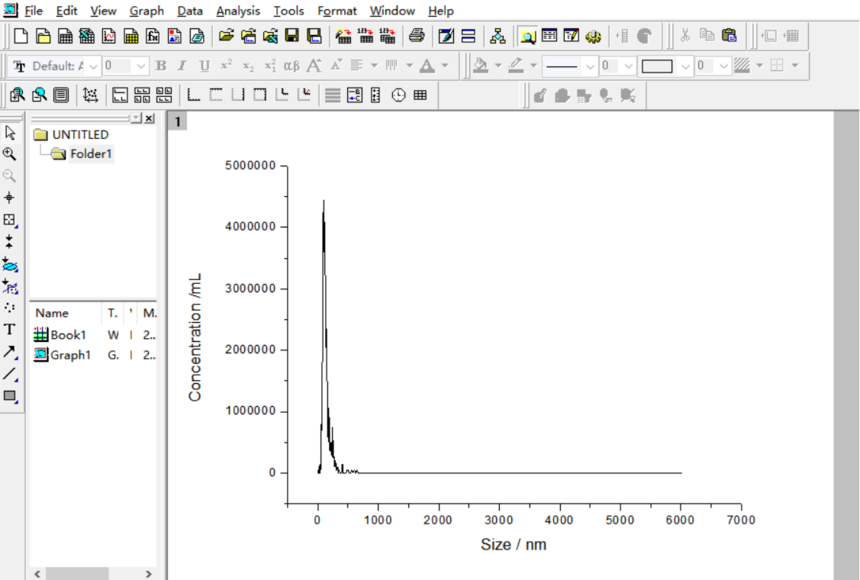Create a new project file
The image size is (860, 580).
click(21, 36)
